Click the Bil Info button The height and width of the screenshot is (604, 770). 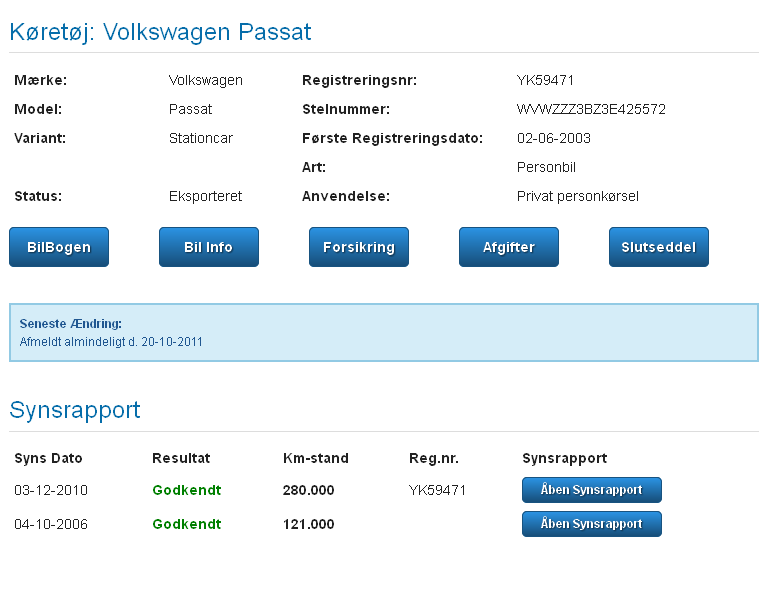click(x=209, y=247)
